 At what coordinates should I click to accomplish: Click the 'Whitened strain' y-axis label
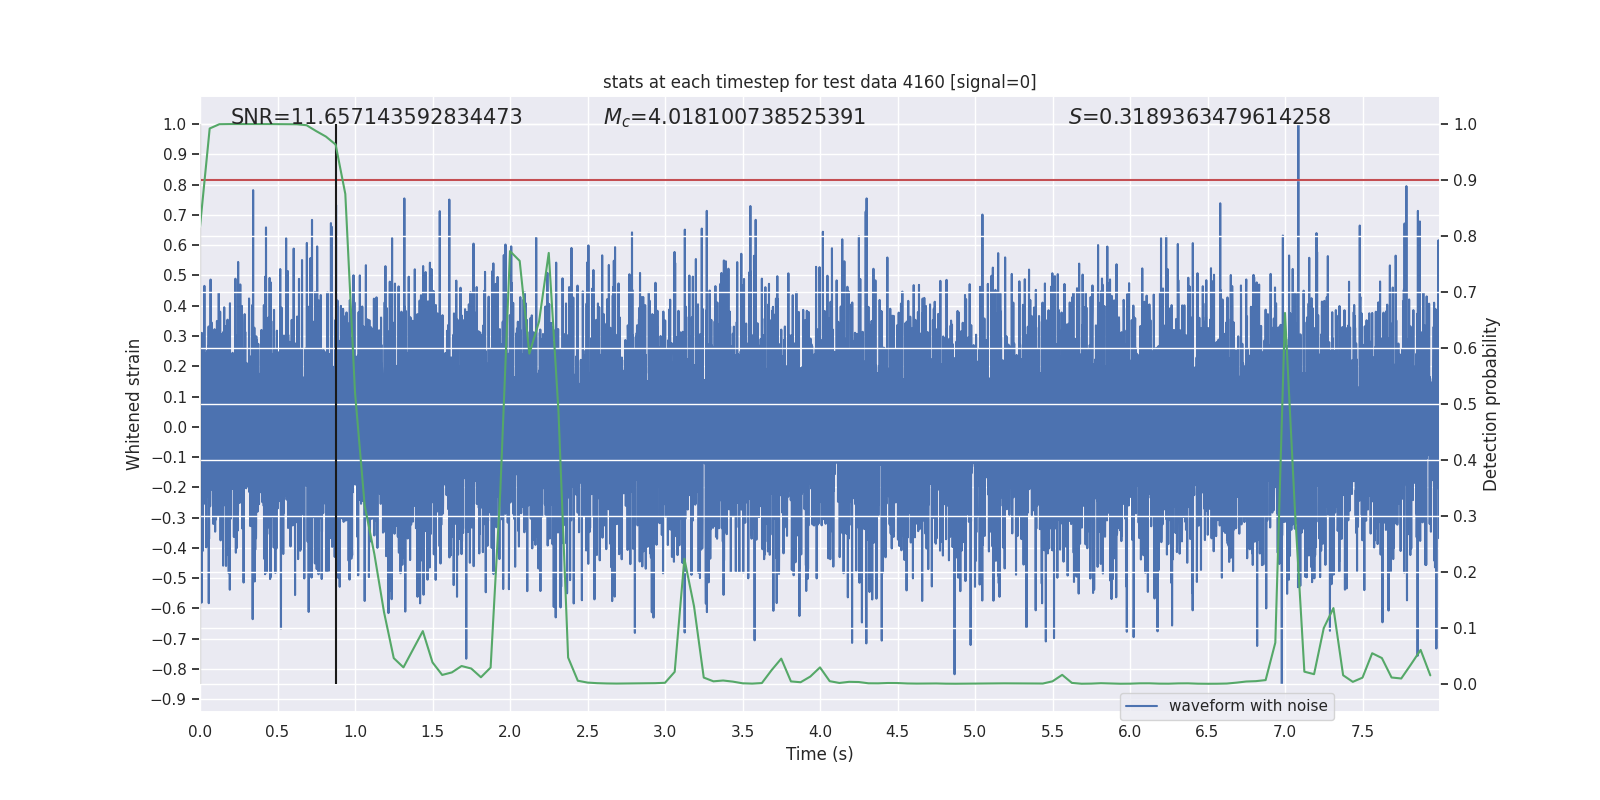133,404
